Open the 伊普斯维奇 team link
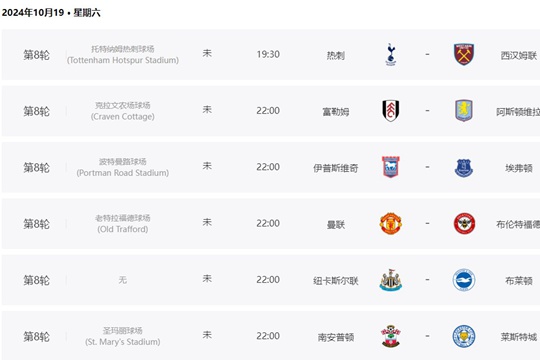540x360 pixels. pyautogui.click(x=335, y=168)
